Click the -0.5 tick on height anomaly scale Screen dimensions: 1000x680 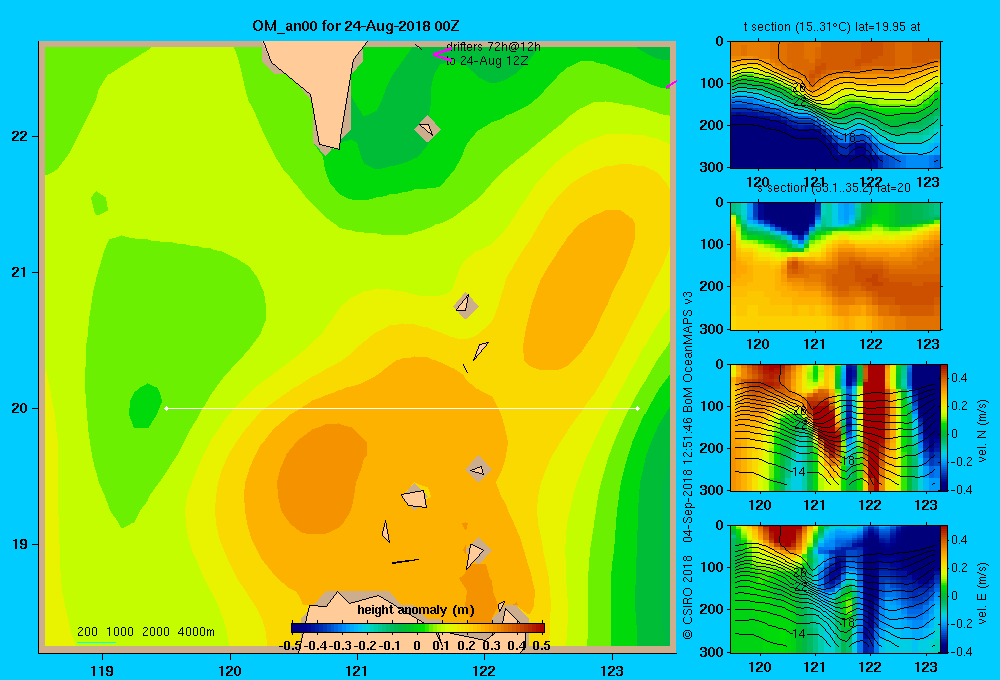[290, 646]
